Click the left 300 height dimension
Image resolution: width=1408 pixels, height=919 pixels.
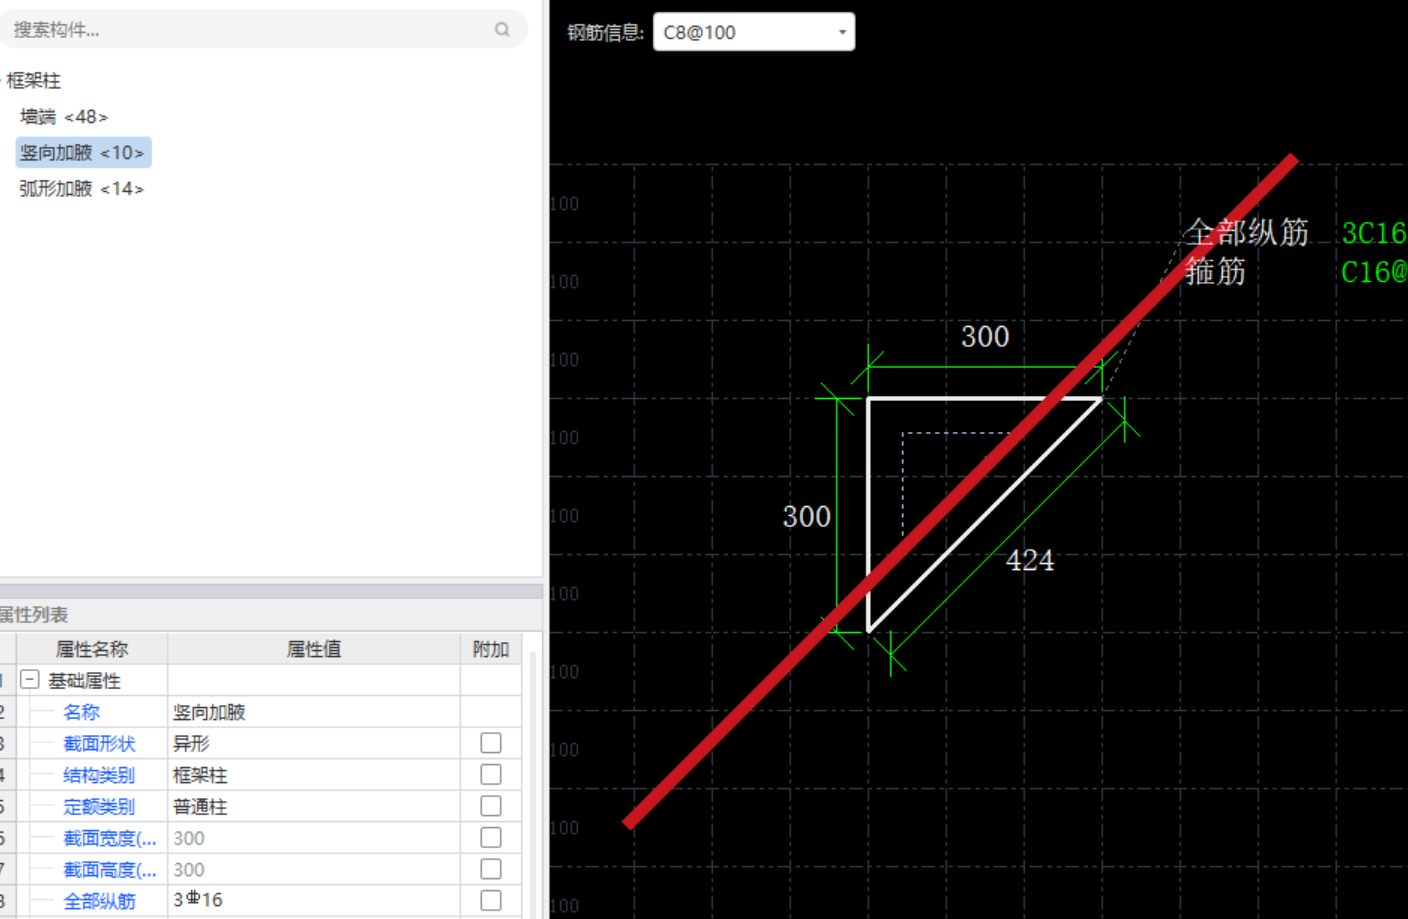click(x=806, y=517)
